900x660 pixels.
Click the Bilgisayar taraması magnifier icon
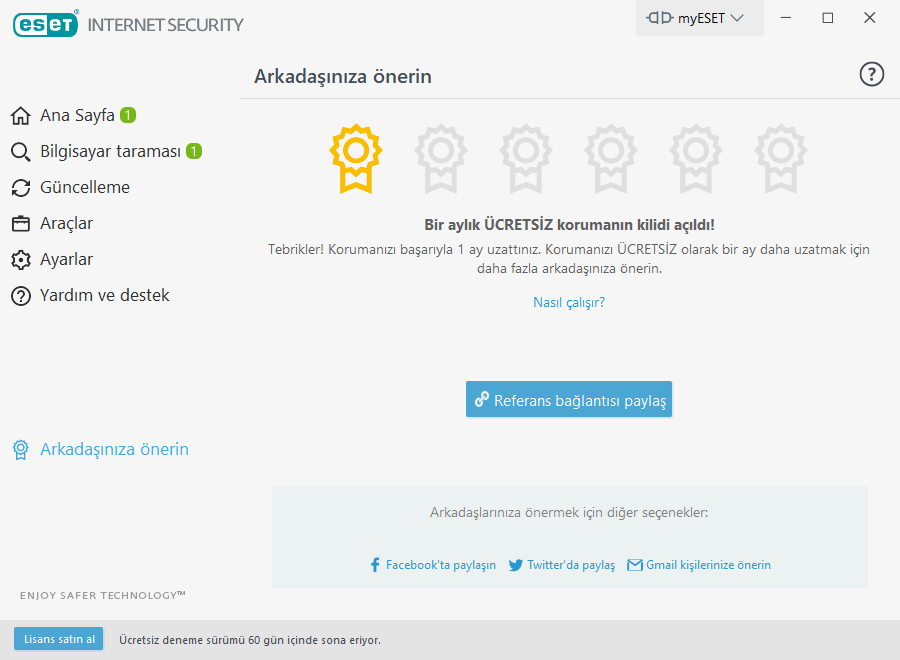(21, 152)
